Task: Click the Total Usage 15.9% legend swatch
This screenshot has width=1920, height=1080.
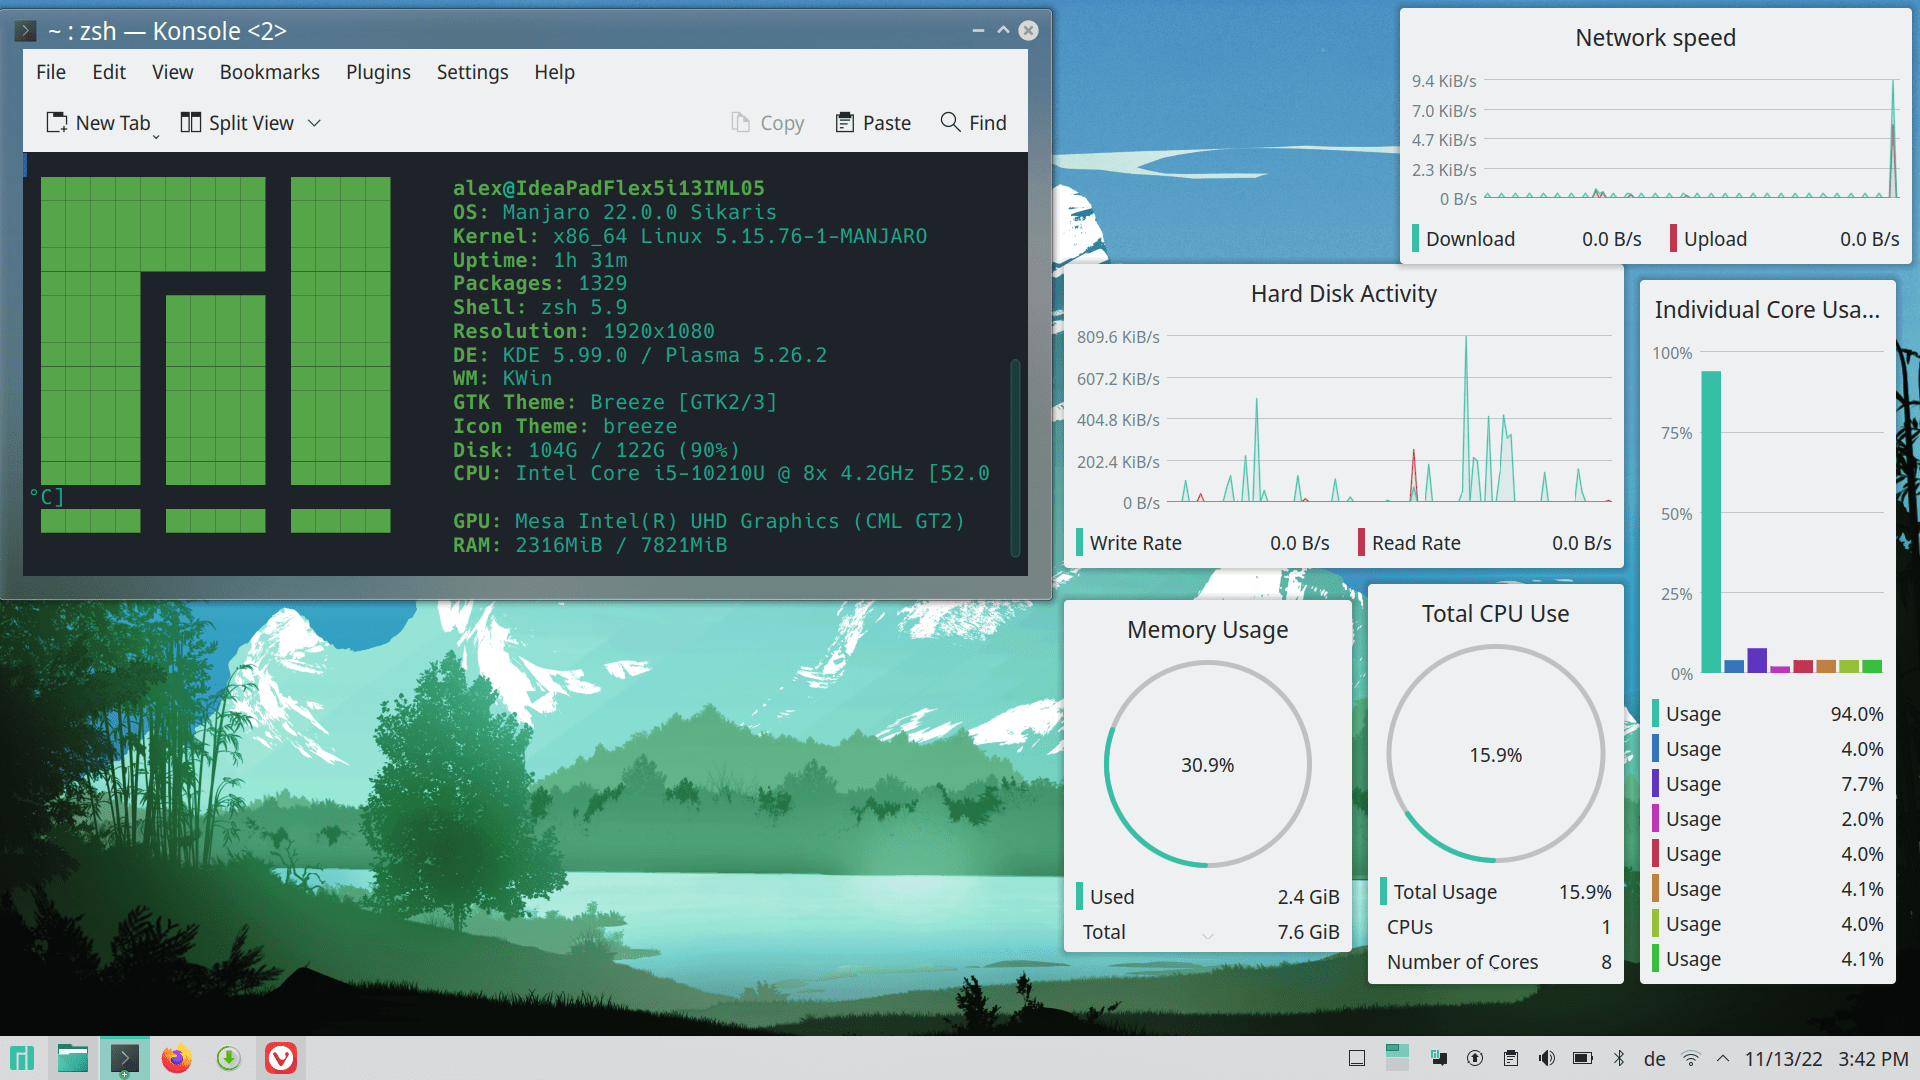Action: point(1383,891)
